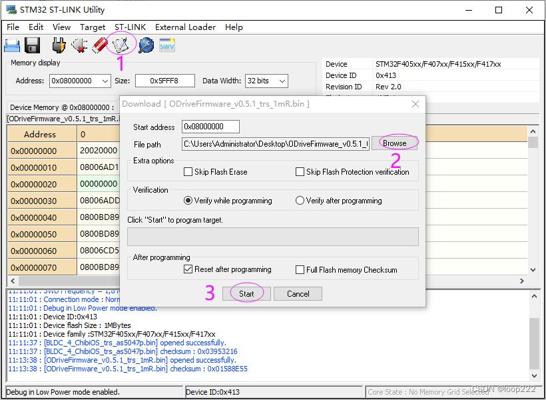Click the Start button
Image resolution: width=546 pixels, height=400 pixels.
[x=246, y=294]
